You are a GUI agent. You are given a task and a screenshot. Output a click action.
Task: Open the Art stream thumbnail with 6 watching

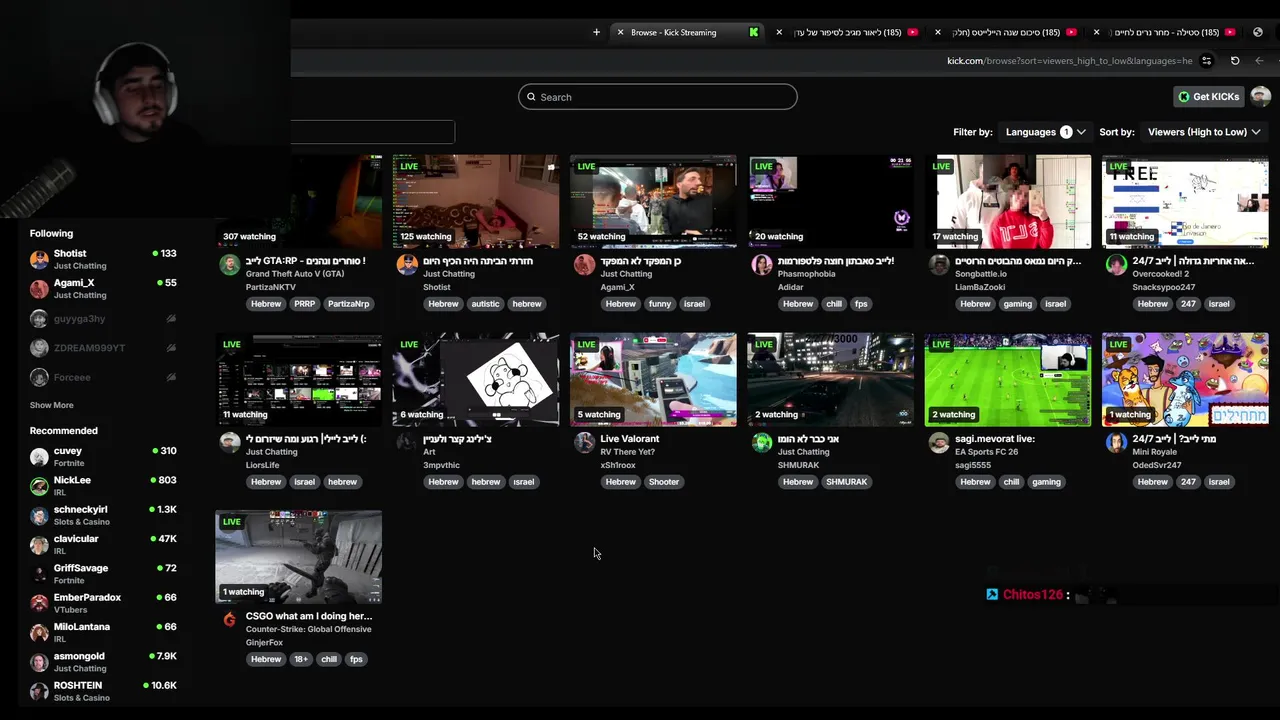[476, 379]
